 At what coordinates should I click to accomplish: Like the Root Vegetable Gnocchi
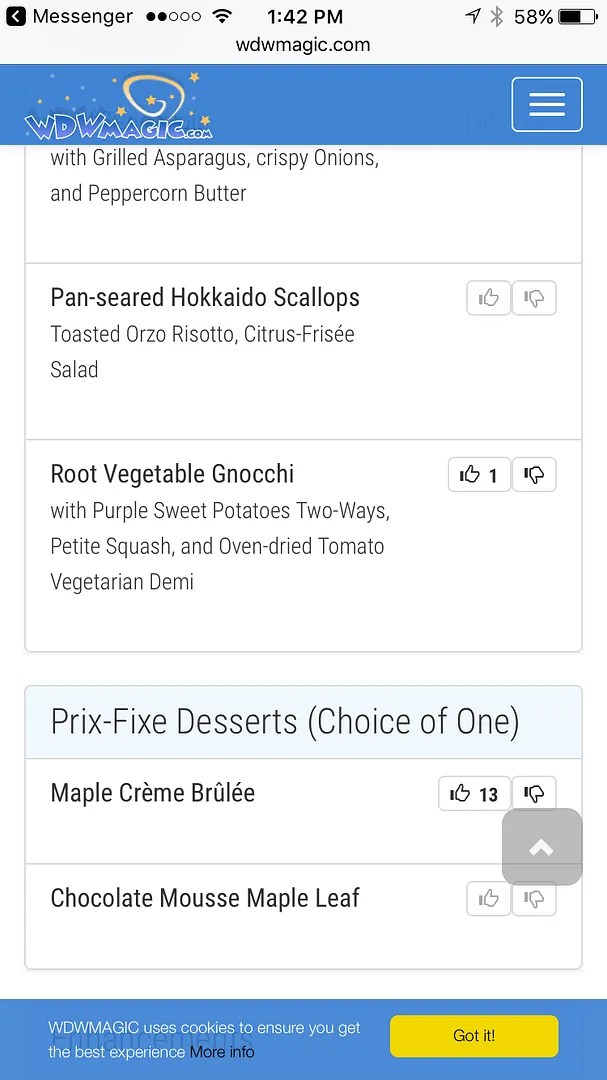pos(479,475)
